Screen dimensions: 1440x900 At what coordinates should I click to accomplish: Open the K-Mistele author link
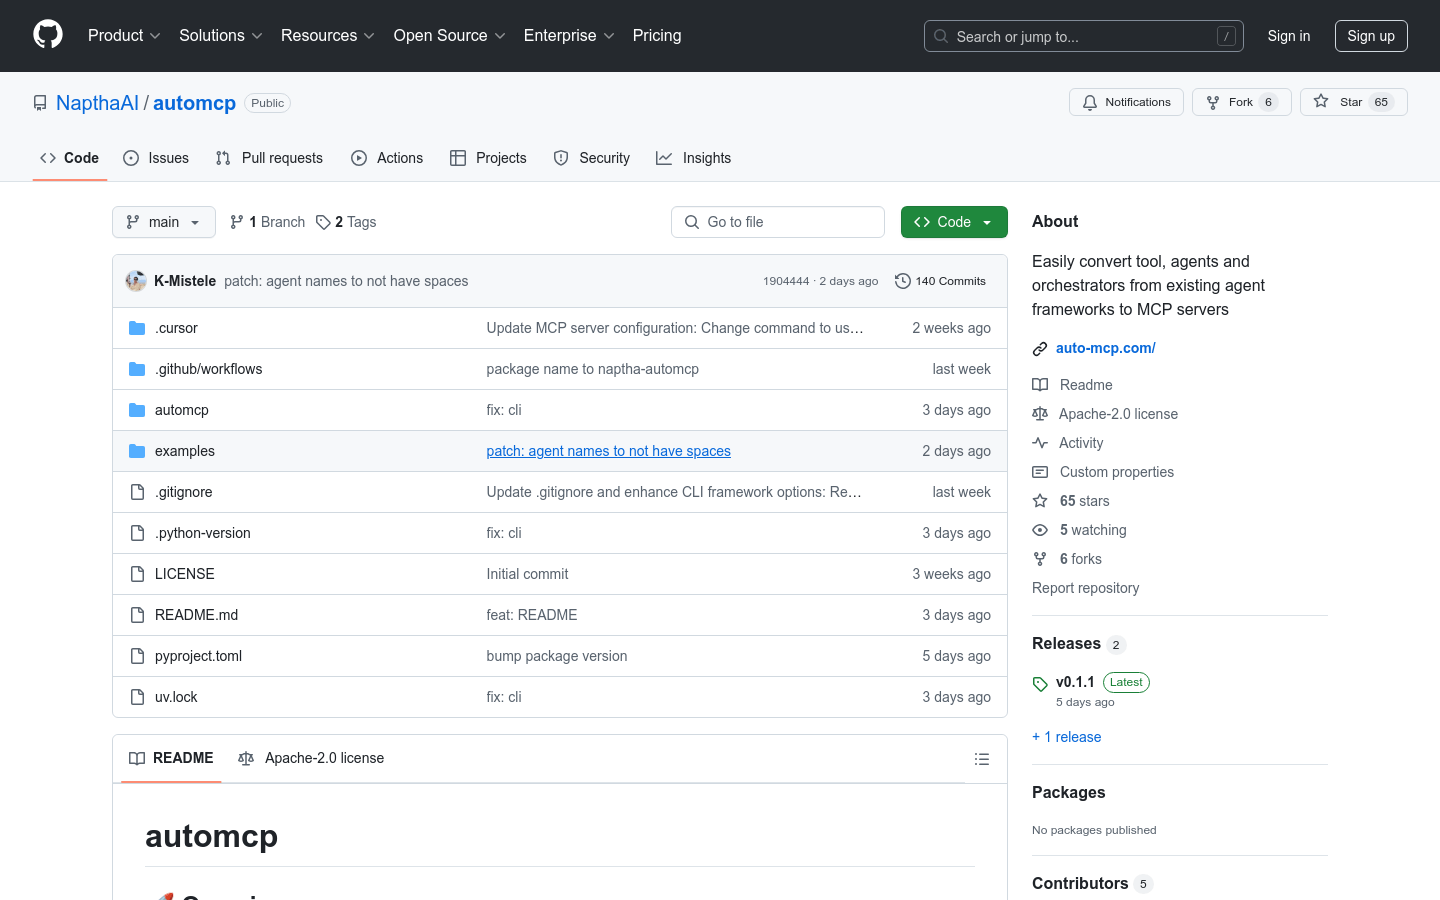click(185, 281)
